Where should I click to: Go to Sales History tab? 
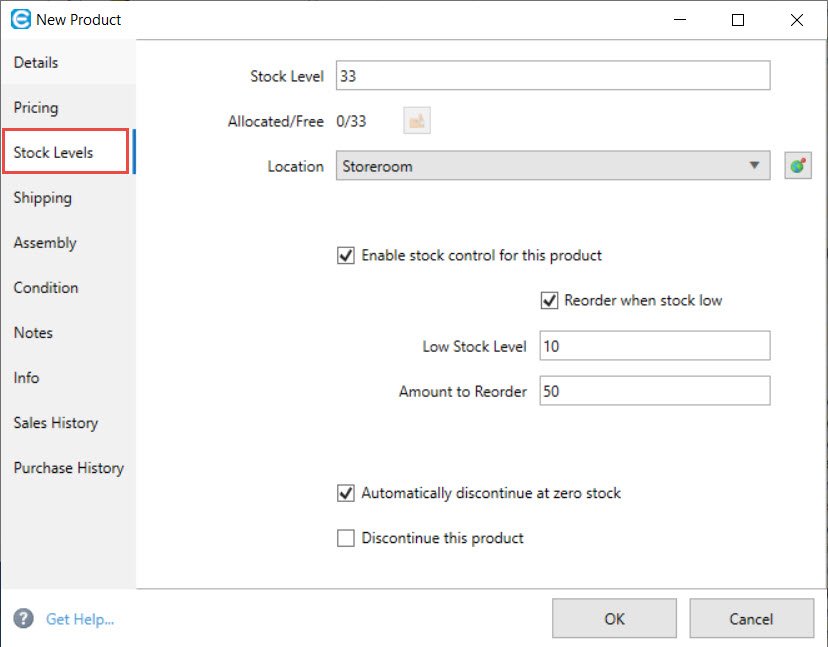point(55,423)
